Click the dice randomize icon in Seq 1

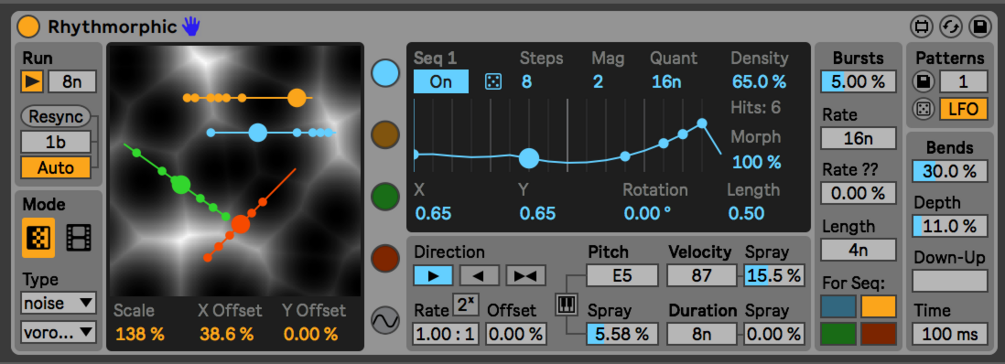click(x=493, y=82)
